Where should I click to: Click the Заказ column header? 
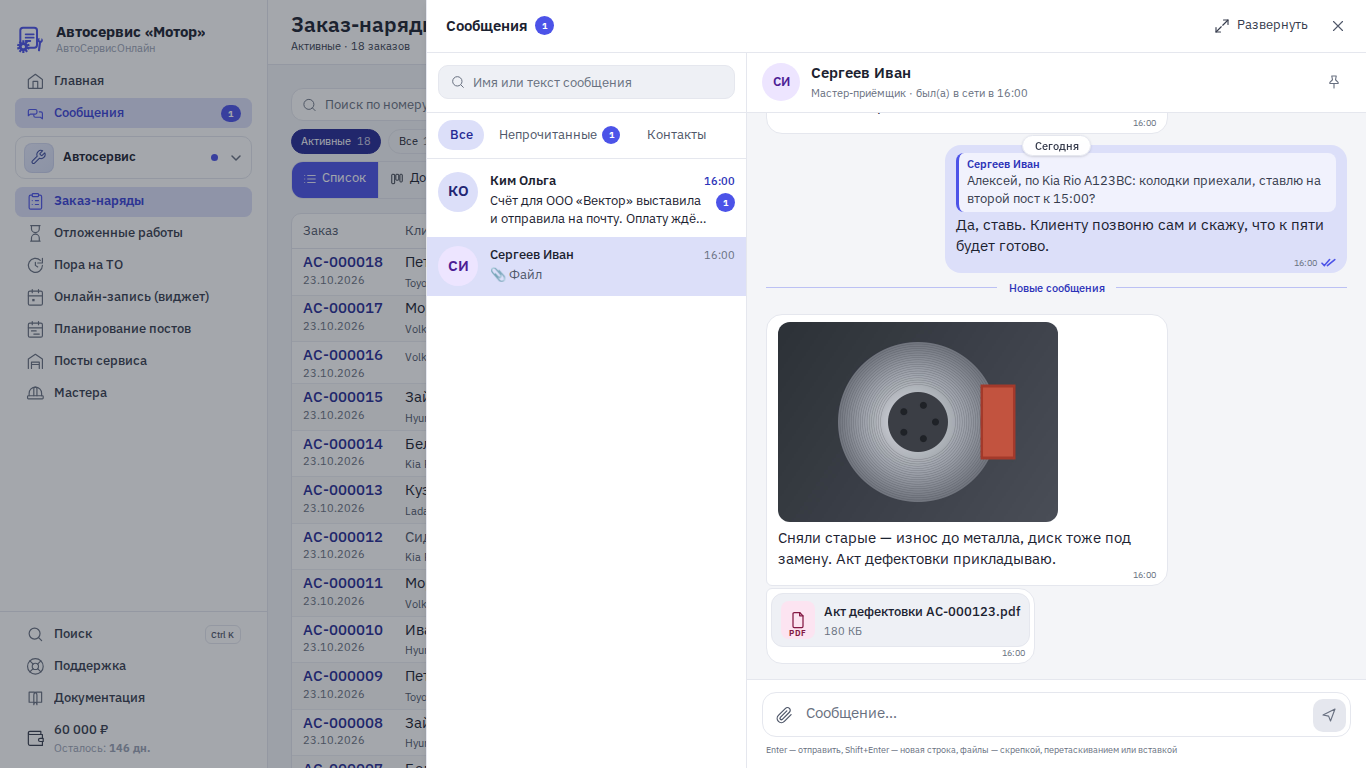[x=321, y=231]
